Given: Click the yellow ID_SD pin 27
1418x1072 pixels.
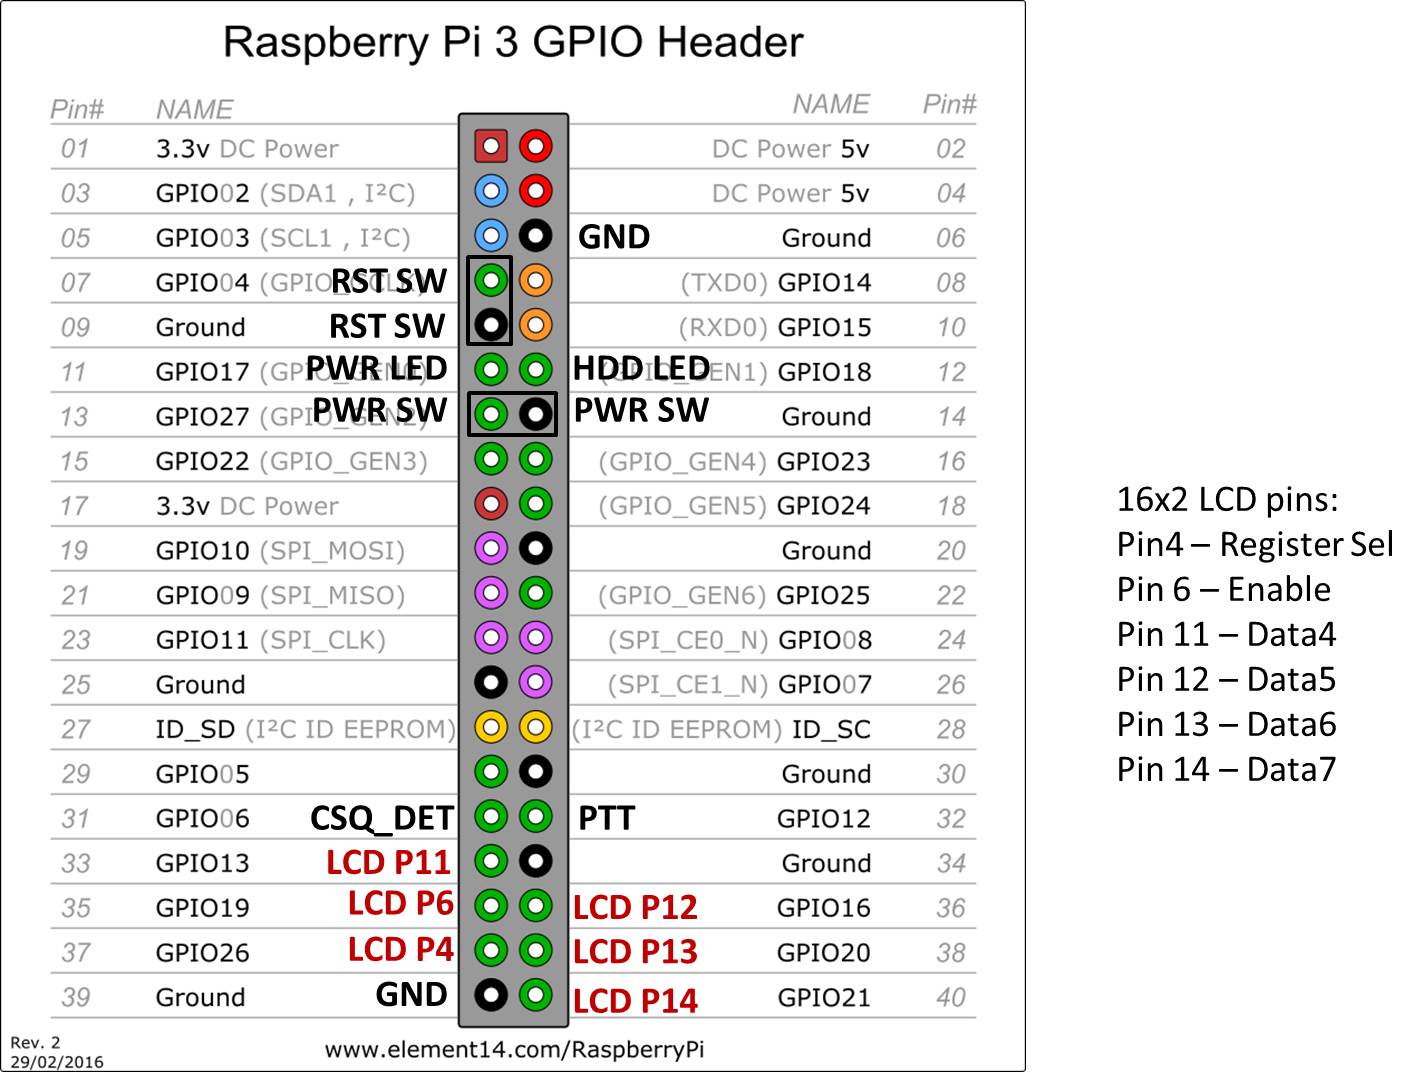Looking at the screenshot, I should [x=490, y=727].
